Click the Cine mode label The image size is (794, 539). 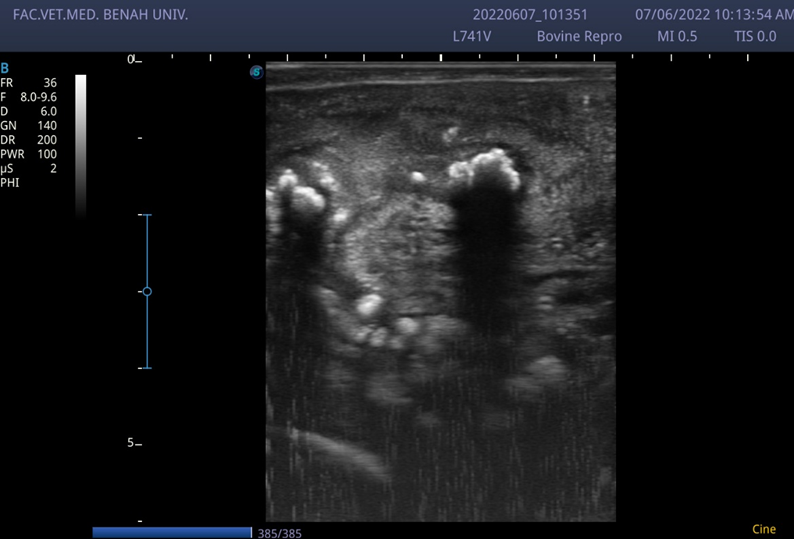[764, 529]
